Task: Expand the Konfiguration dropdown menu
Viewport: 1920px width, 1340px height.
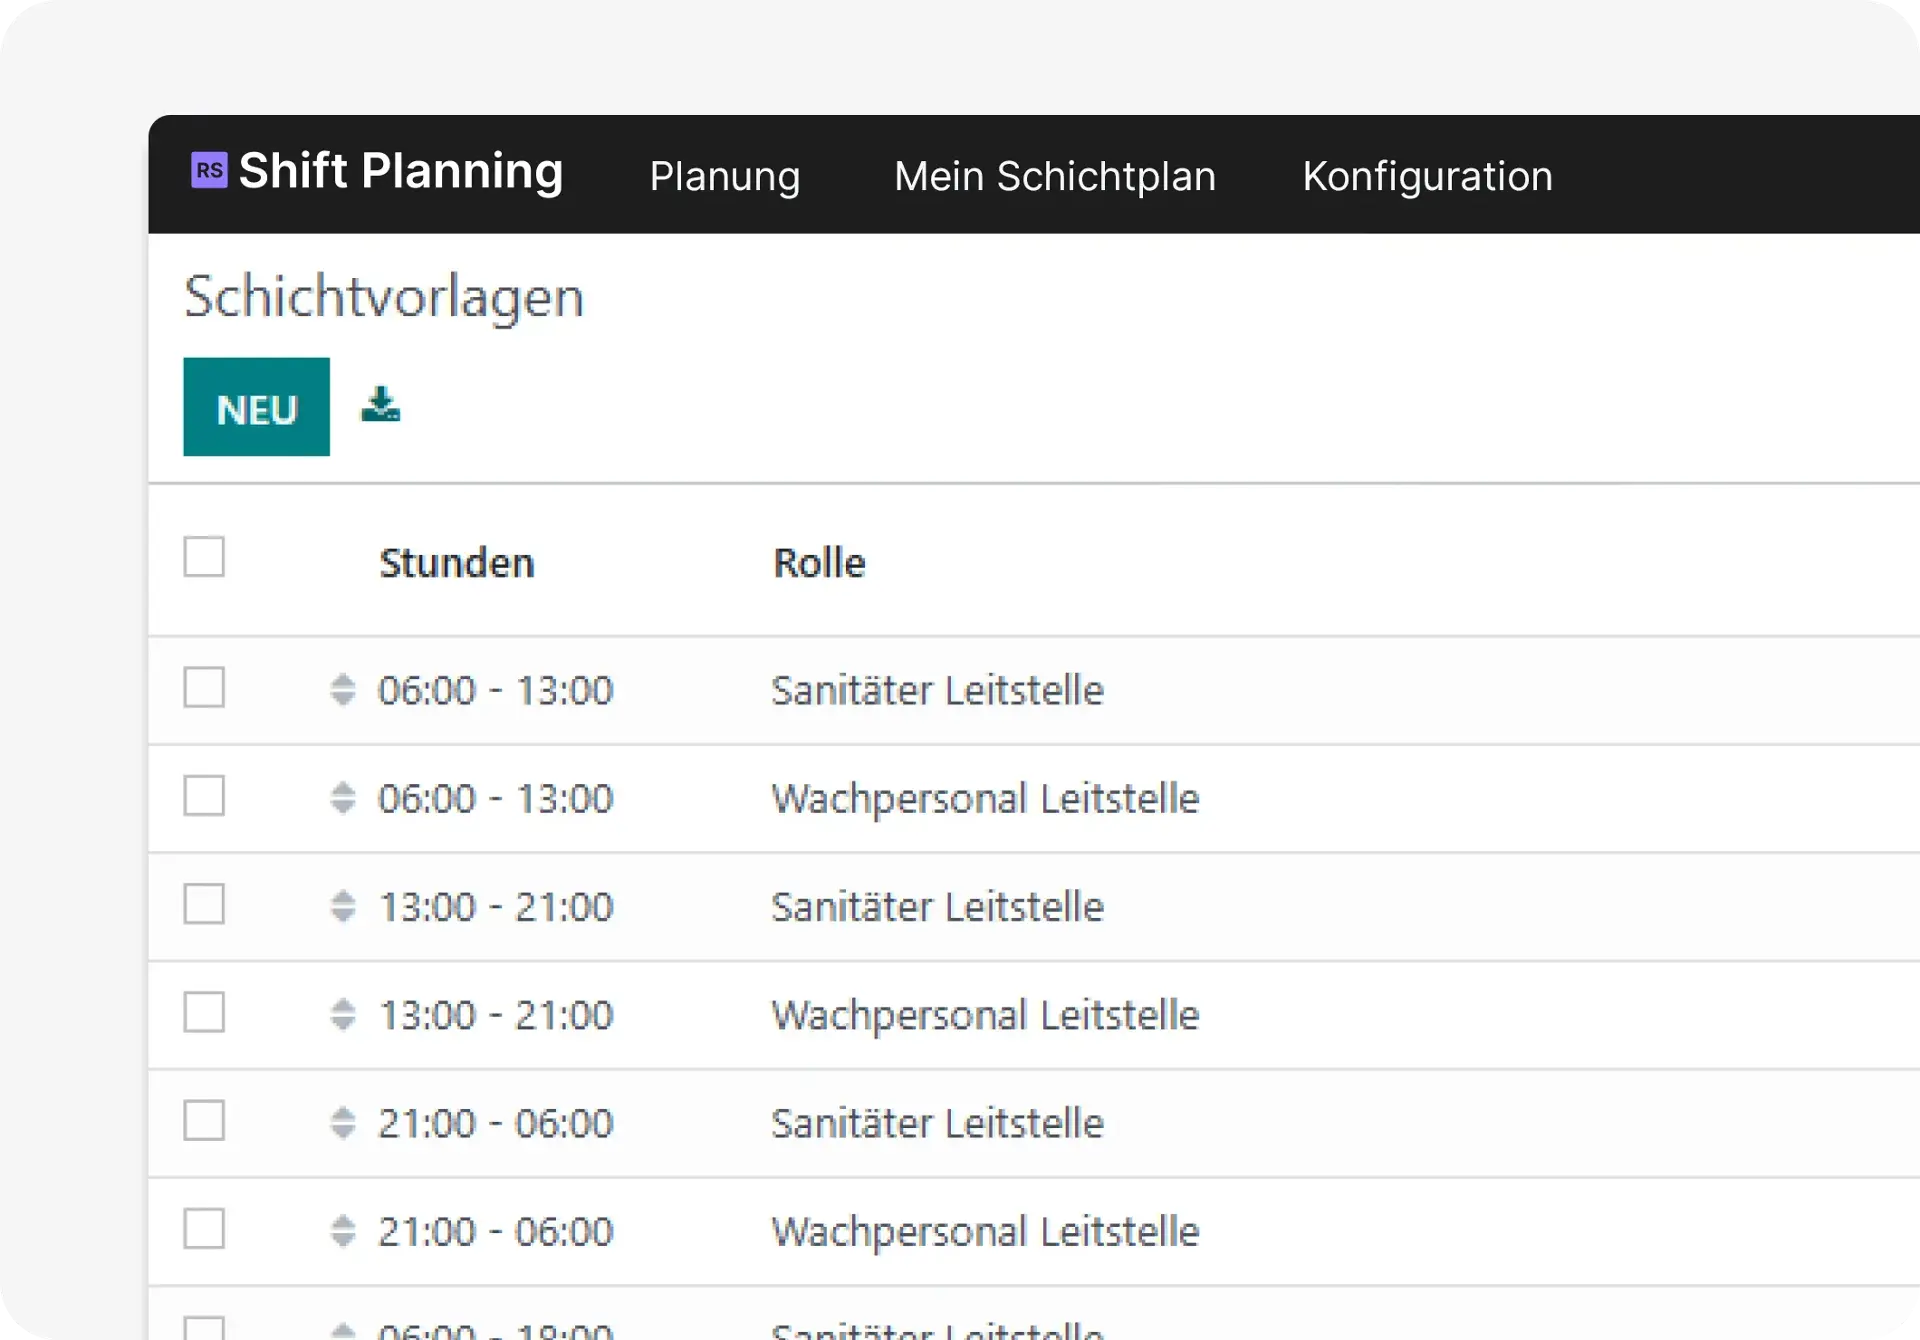Action: tap(1427, 176)
